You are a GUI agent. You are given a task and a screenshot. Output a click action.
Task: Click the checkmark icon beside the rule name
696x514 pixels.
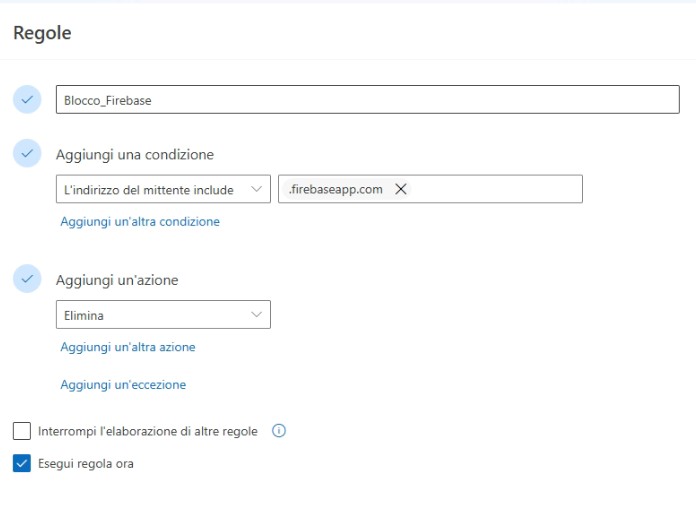click(x=27, y=99)
